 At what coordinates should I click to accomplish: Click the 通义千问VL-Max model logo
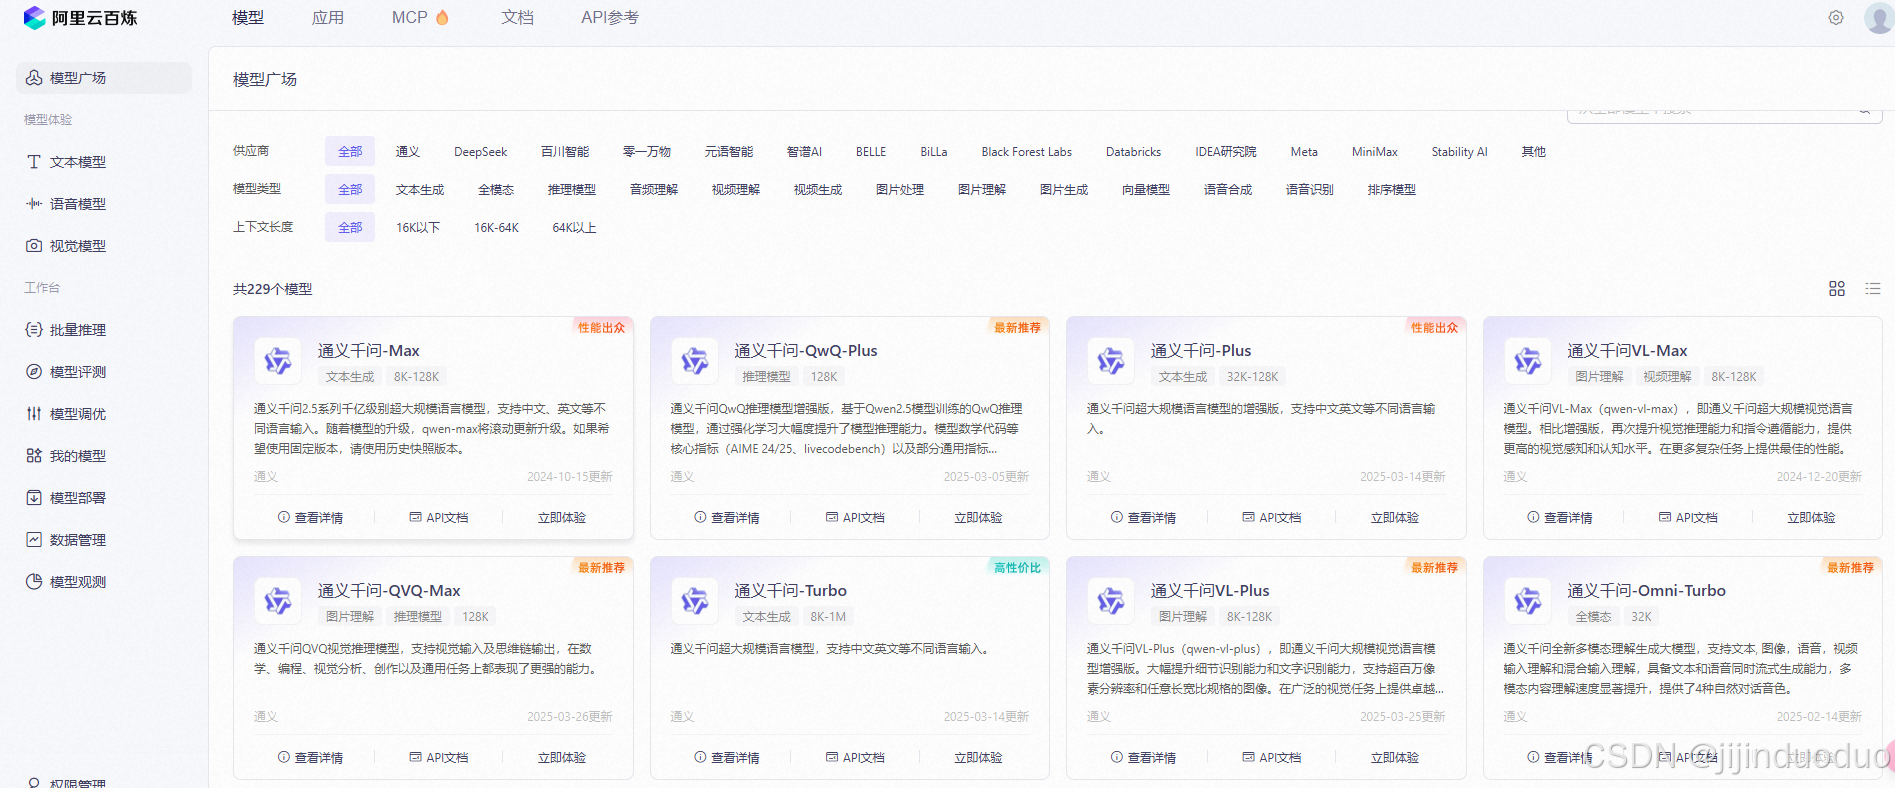coord(1528,361)
